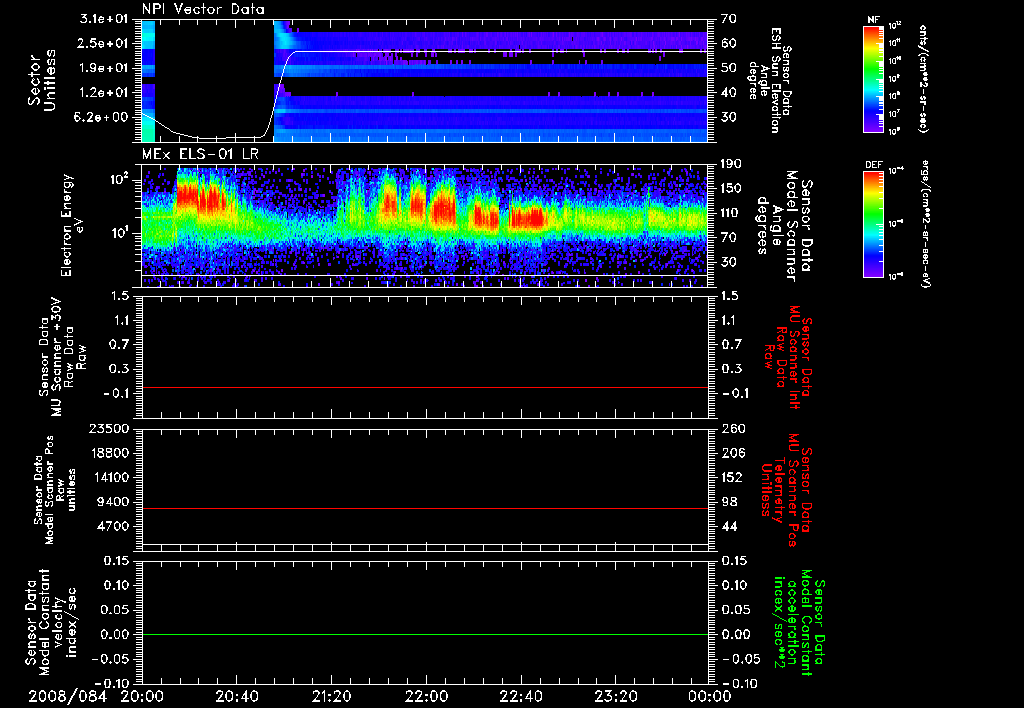Click the 23:20 time axis label
1024x708 pixels.
(615, 695)
